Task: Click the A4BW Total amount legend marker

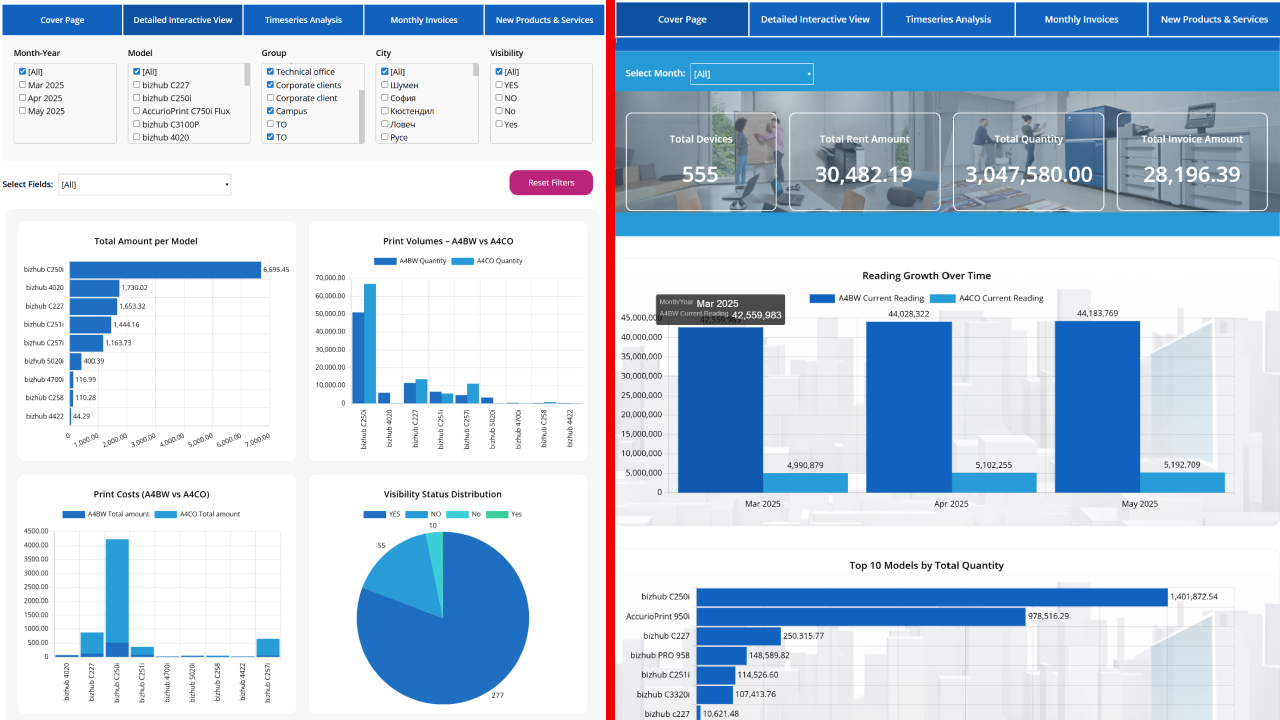Action: [x=74, y=514]
